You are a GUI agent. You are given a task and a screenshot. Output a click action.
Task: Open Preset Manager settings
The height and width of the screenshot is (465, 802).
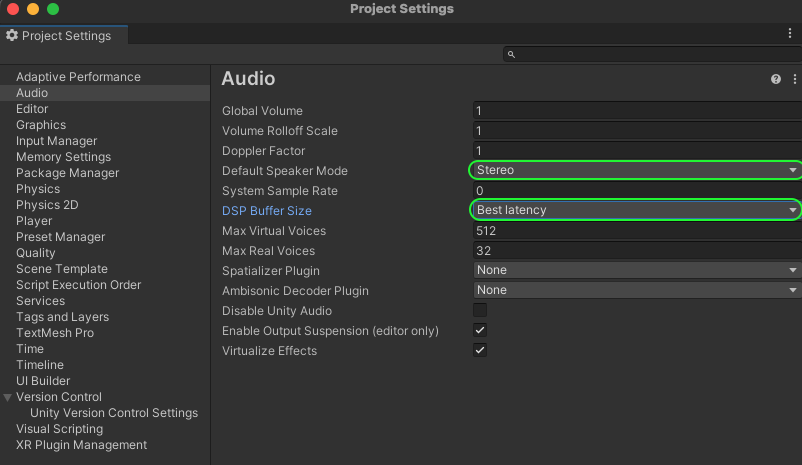60,237
